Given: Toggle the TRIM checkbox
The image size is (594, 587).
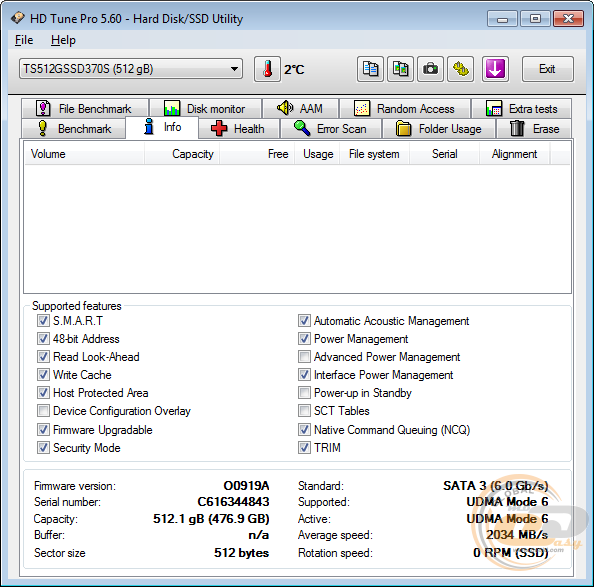Looking at the screenshot, I should [304, 448].
